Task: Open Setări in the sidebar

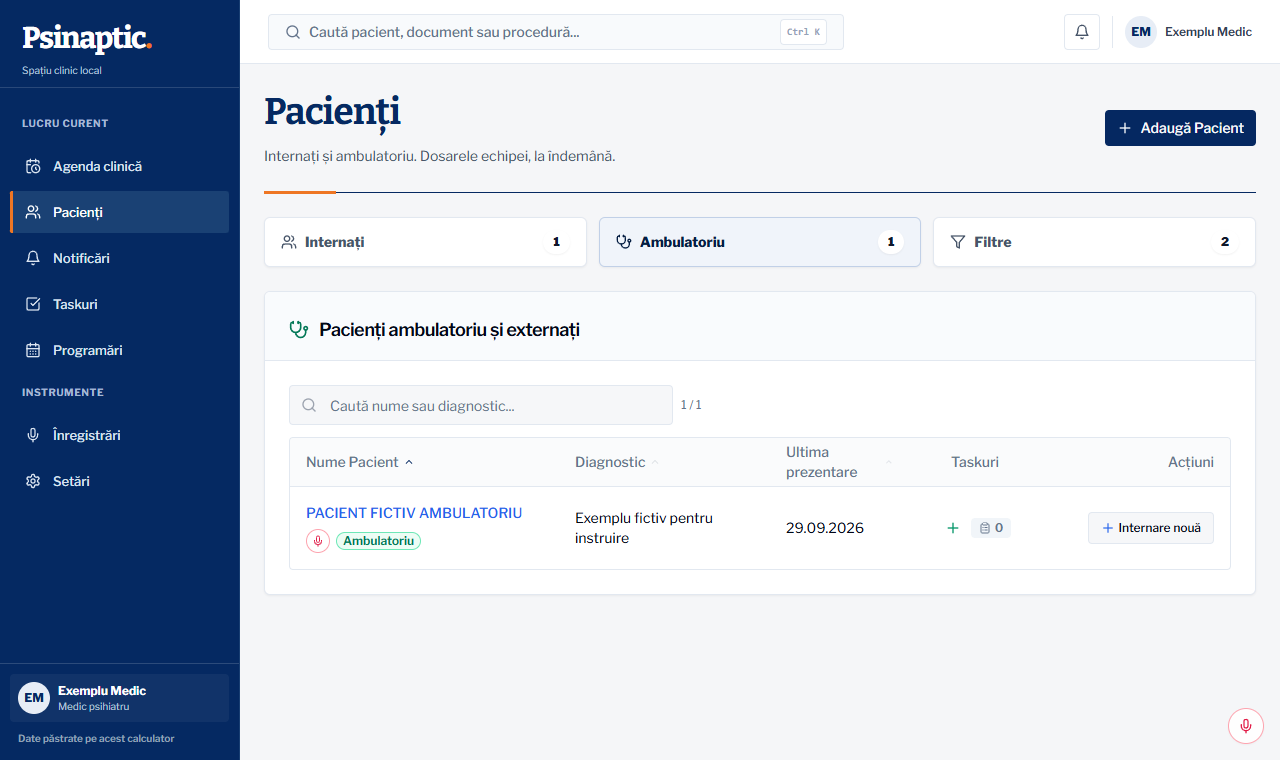Action: point(120,481)
